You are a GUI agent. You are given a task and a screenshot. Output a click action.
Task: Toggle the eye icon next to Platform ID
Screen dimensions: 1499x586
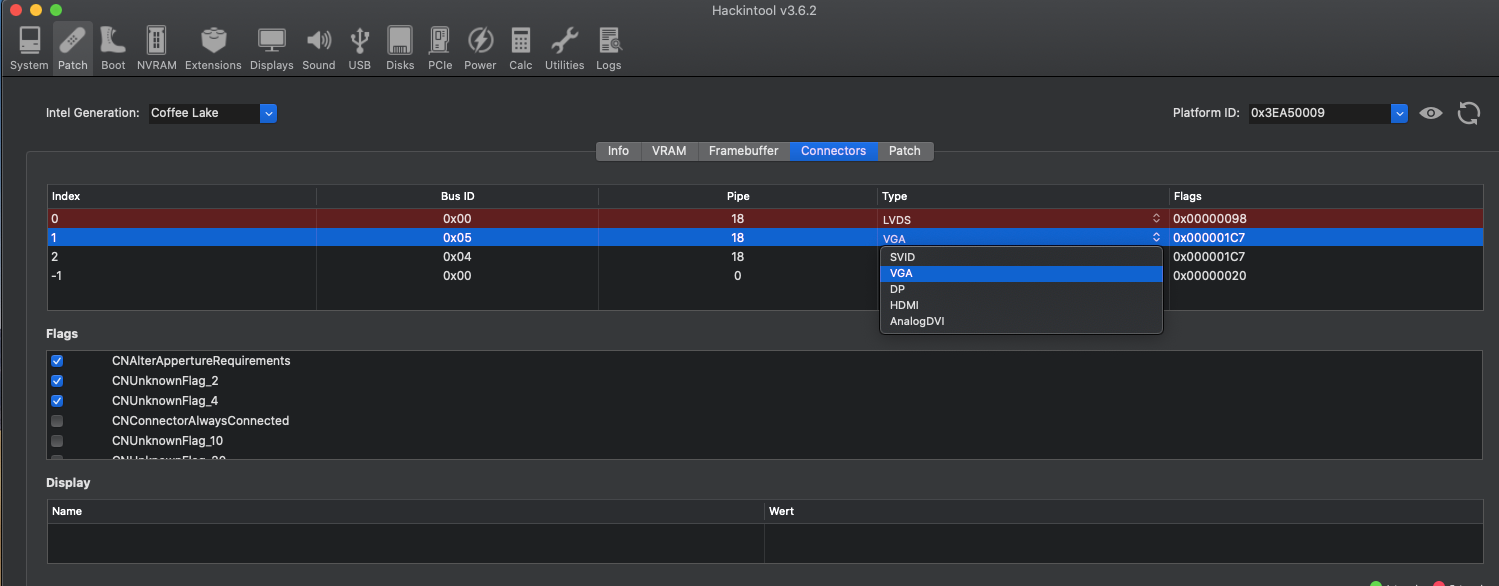pyautogui.click(x=1432, y=113)
